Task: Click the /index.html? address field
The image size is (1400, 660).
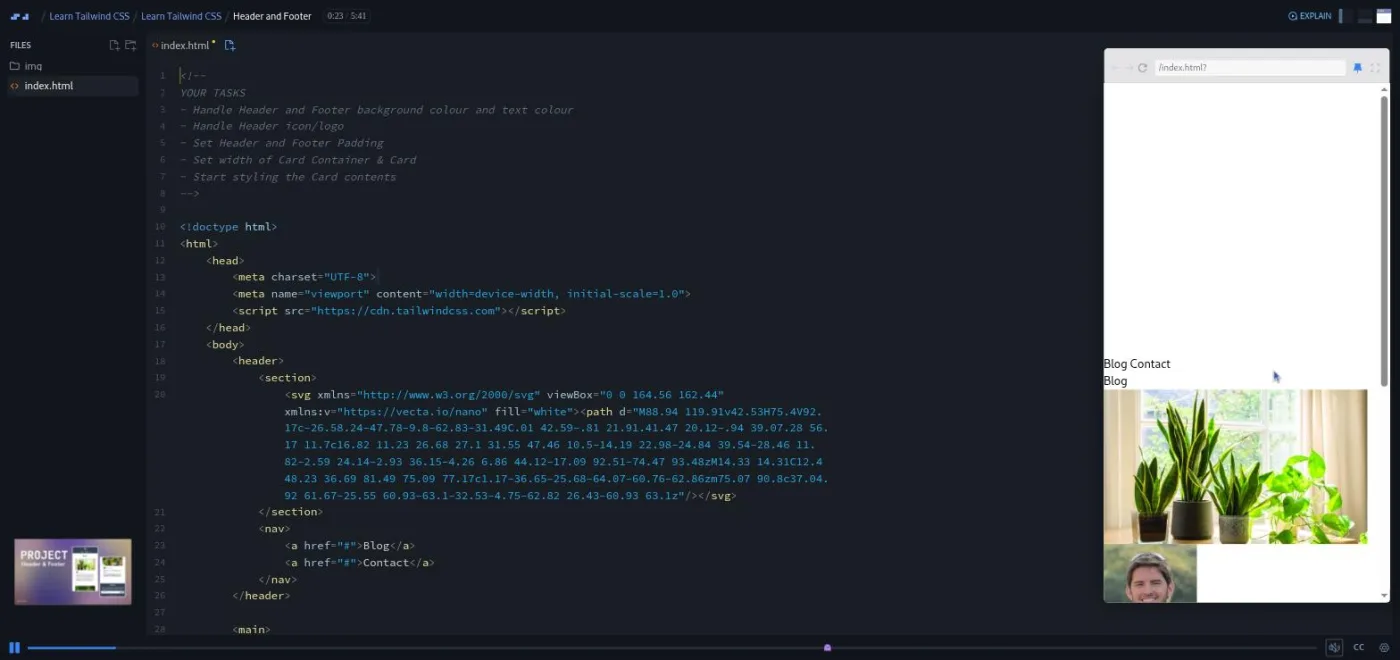Action: [x=1250, y=68]
